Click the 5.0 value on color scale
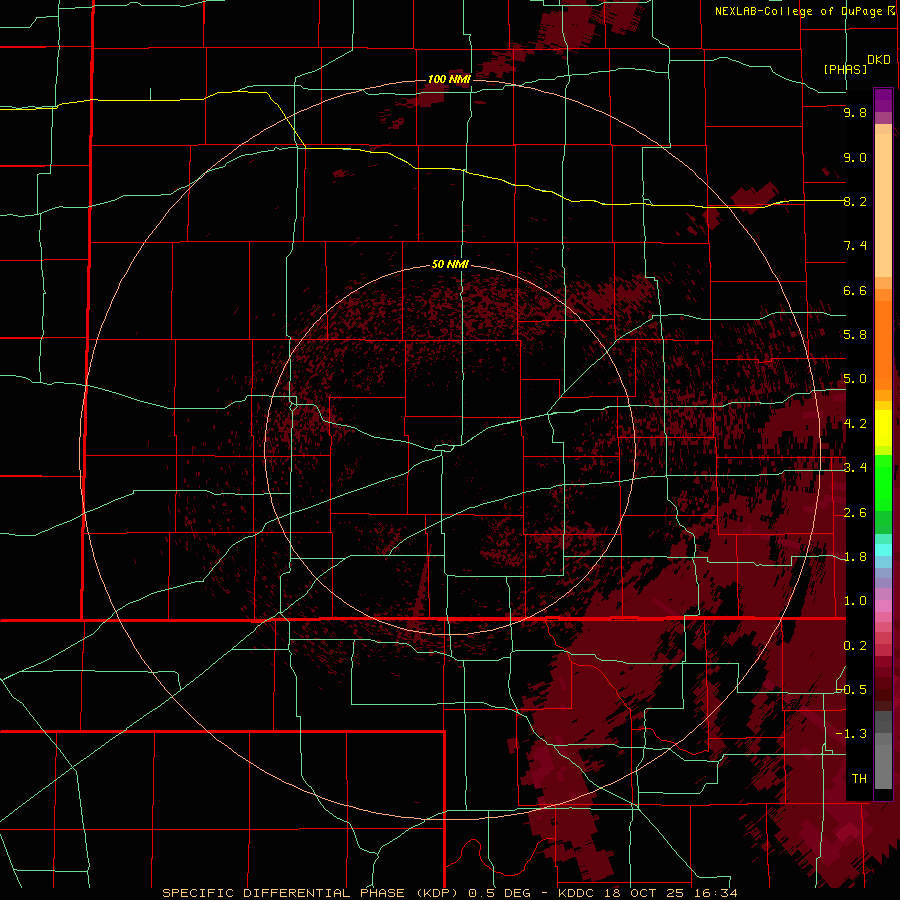The image size is (900, 900). pyautogui.click(x=855, y=379)
